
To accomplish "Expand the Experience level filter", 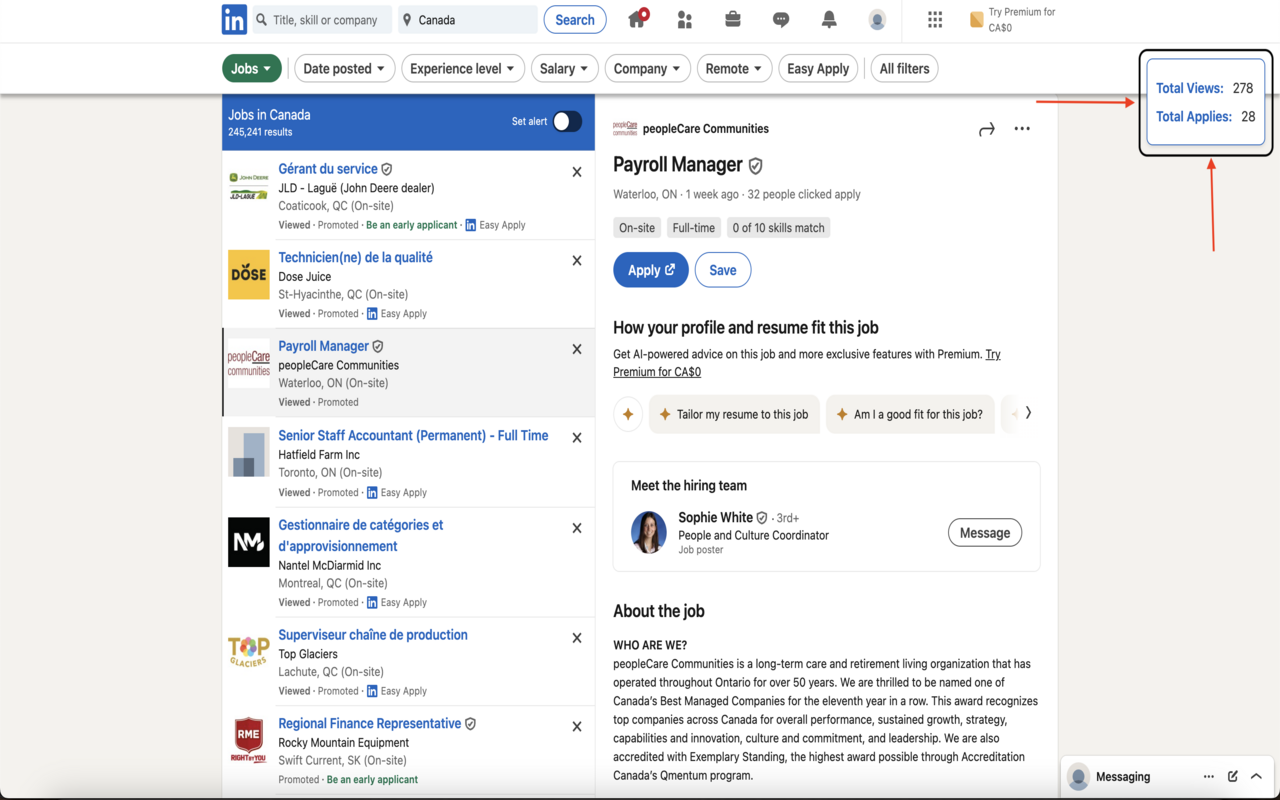I will (462, 69).
